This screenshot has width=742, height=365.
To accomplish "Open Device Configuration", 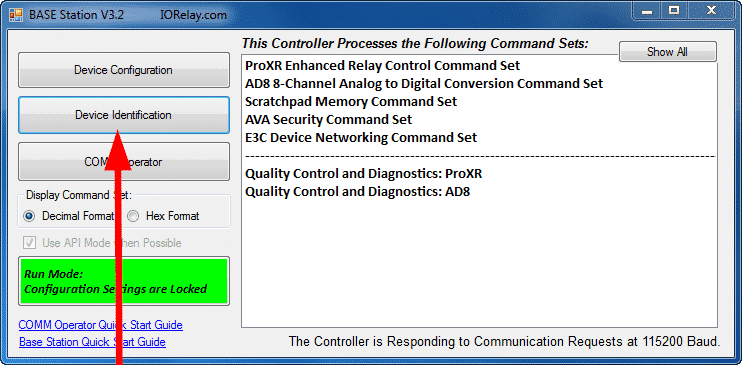I will pyautogui.click(x=124, y=70).
